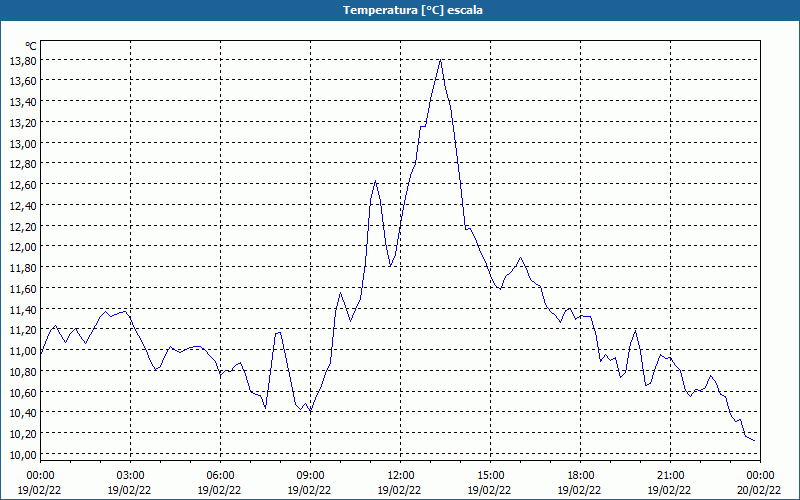Click the 12,40 scale label

[x=23, y=206]
